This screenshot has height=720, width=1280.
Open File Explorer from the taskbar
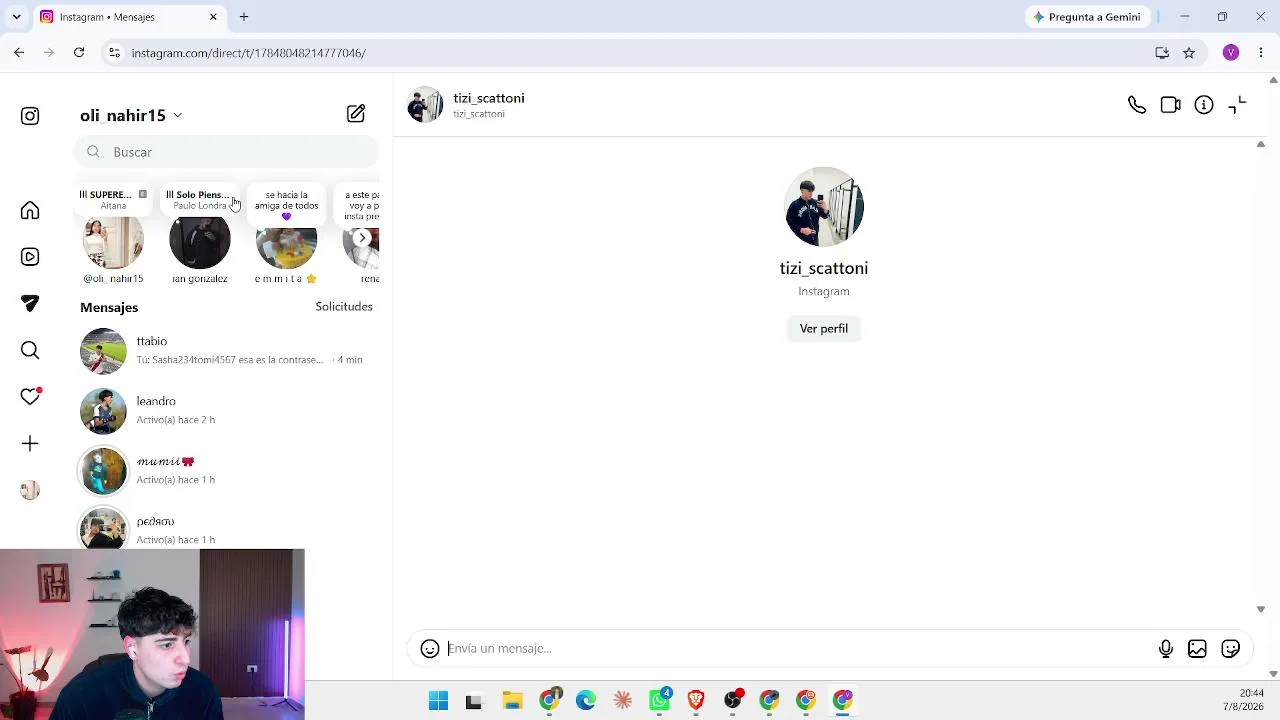tap(512, 700)
